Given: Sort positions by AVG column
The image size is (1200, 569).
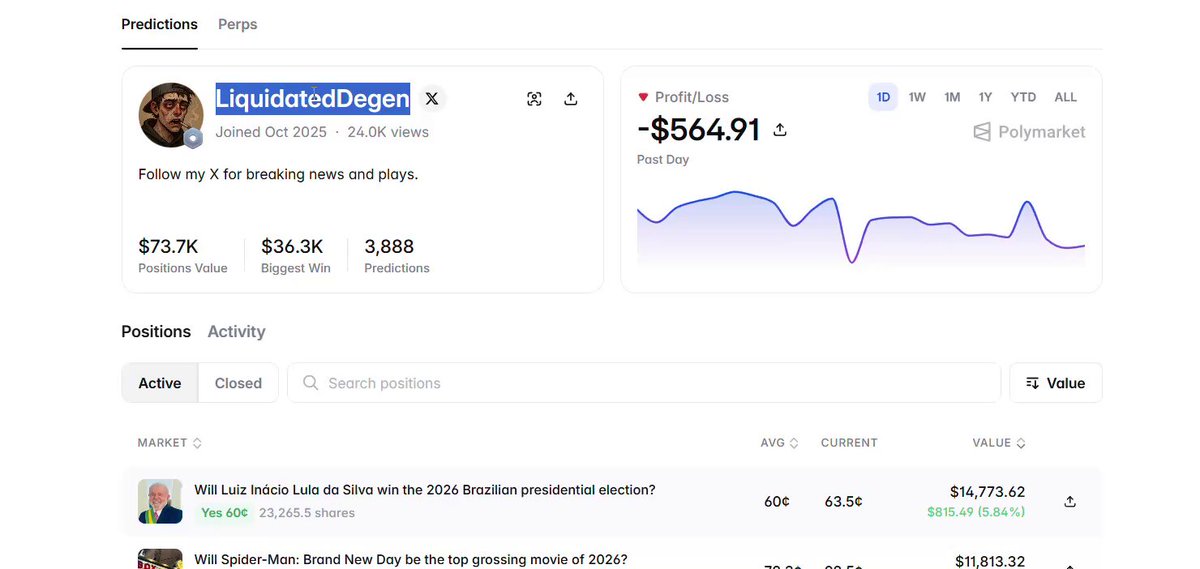Looking at the screenshot, I should [779, 443].
